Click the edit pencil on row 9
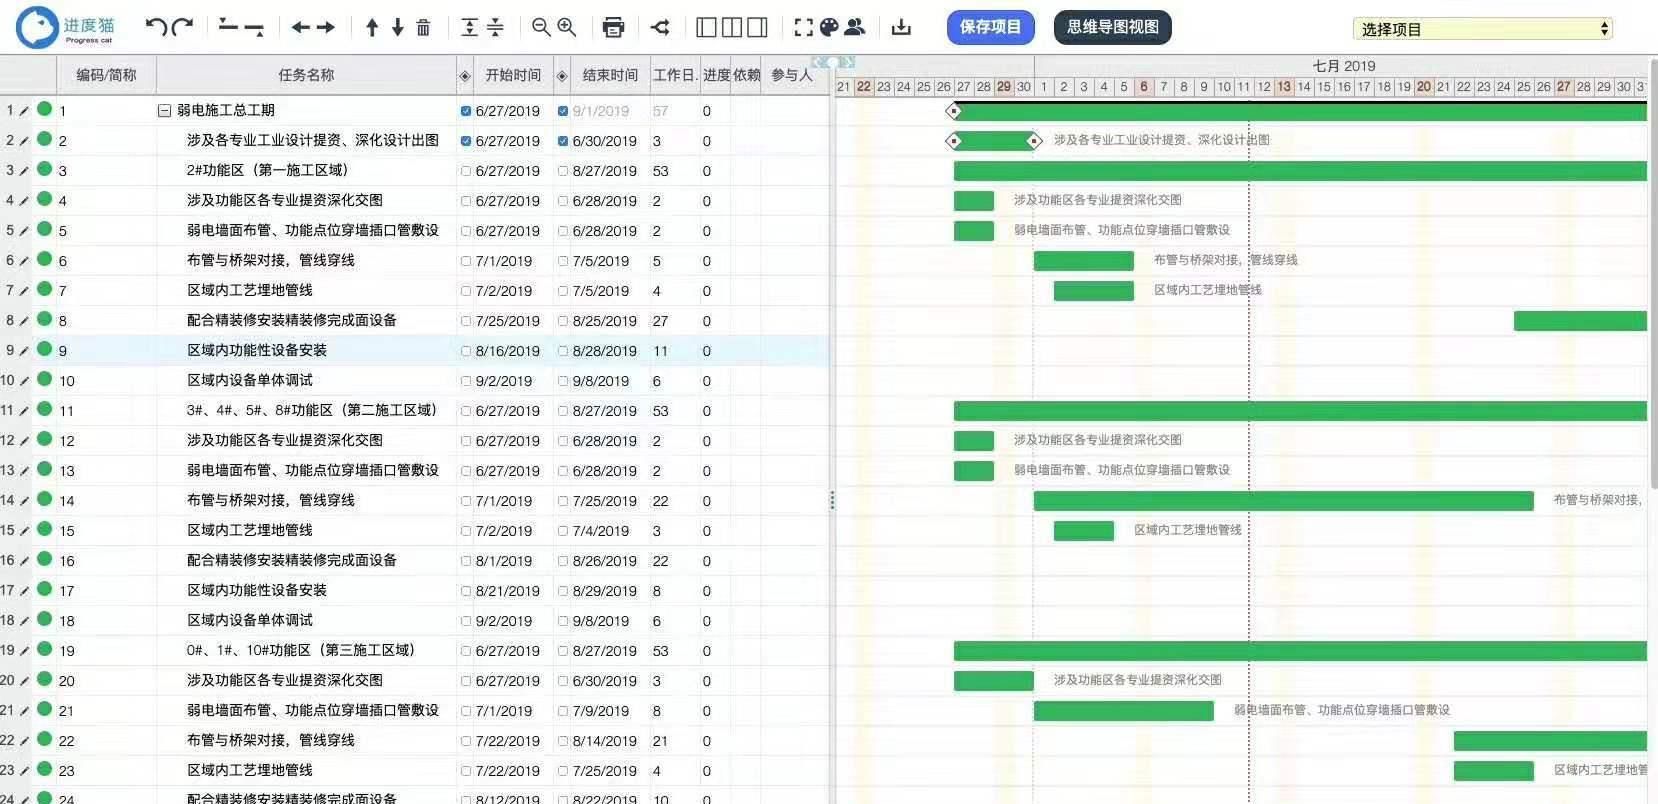Screen dimensions: 1658x804 [x=24, y=351]
